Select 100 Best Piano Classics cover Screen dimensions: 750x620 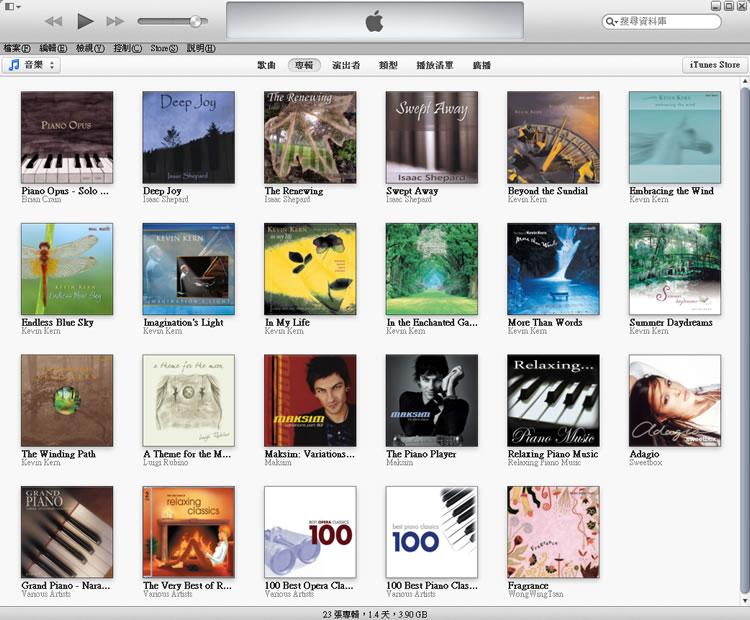(x=432, y=532)
